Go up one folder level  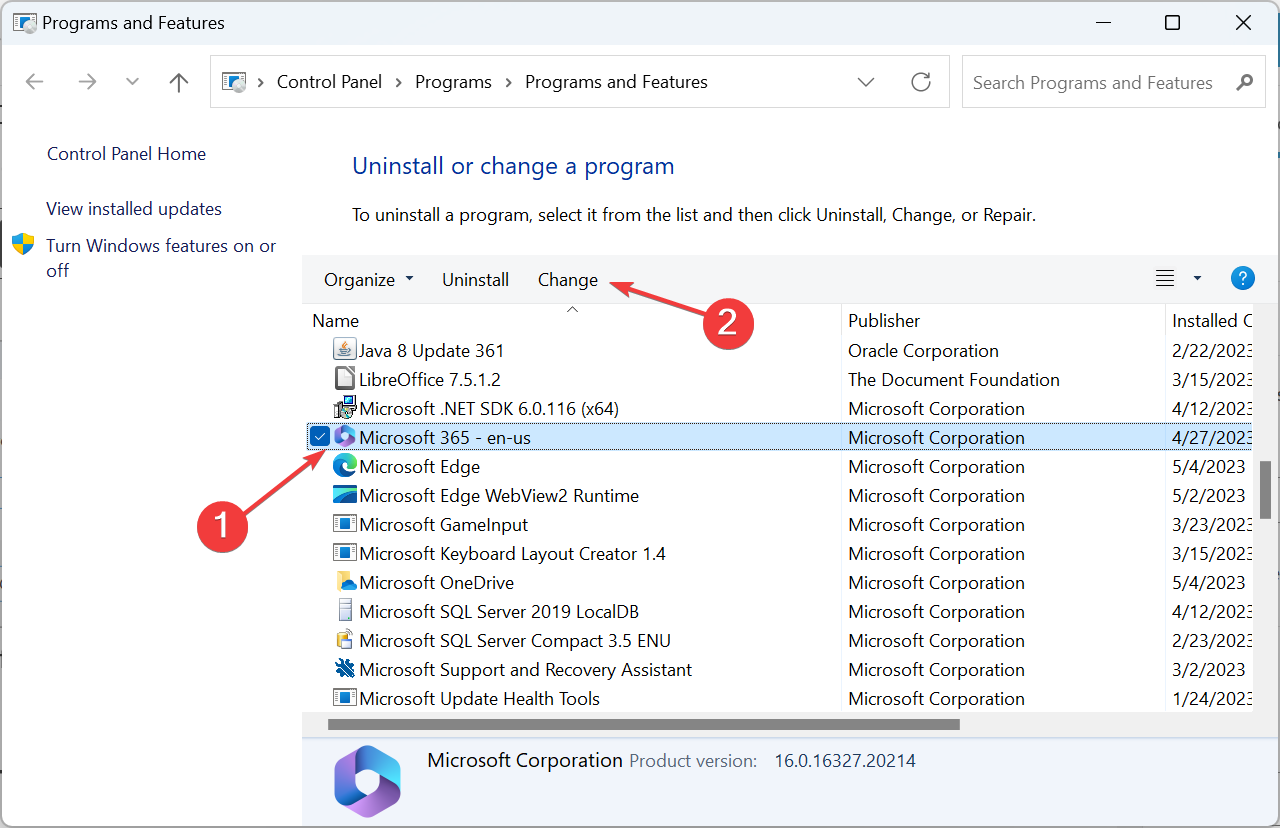[179, 82]
